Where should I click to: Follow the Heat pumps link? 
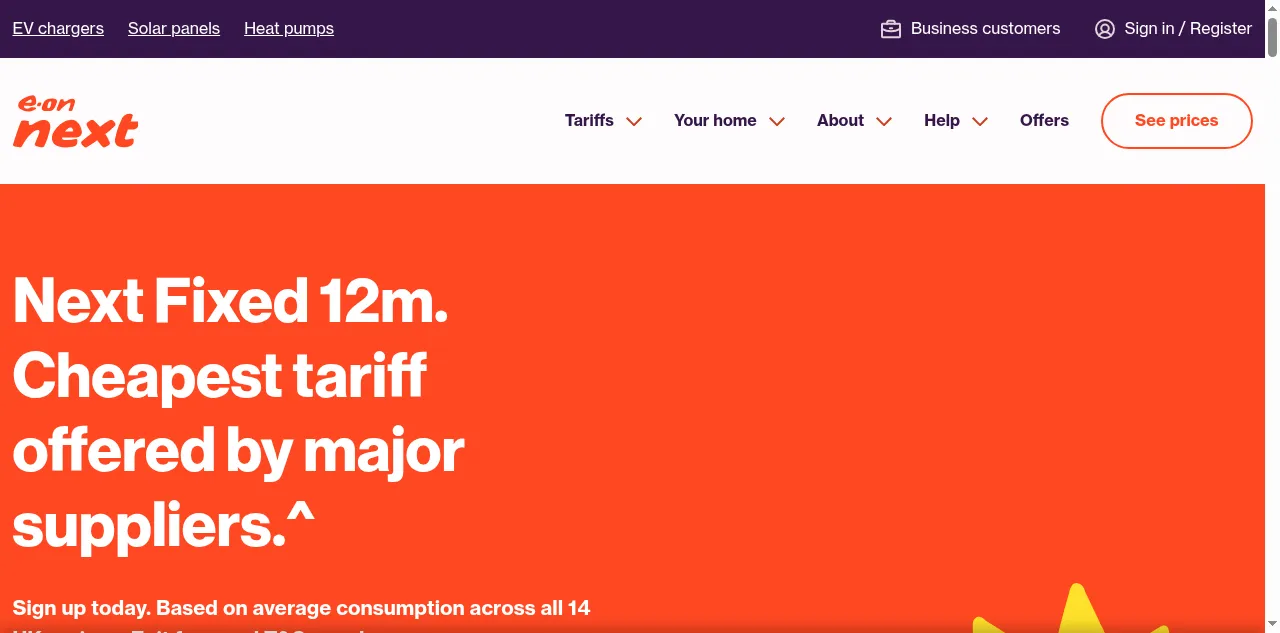pyautogui.click(x=289, y=29)
